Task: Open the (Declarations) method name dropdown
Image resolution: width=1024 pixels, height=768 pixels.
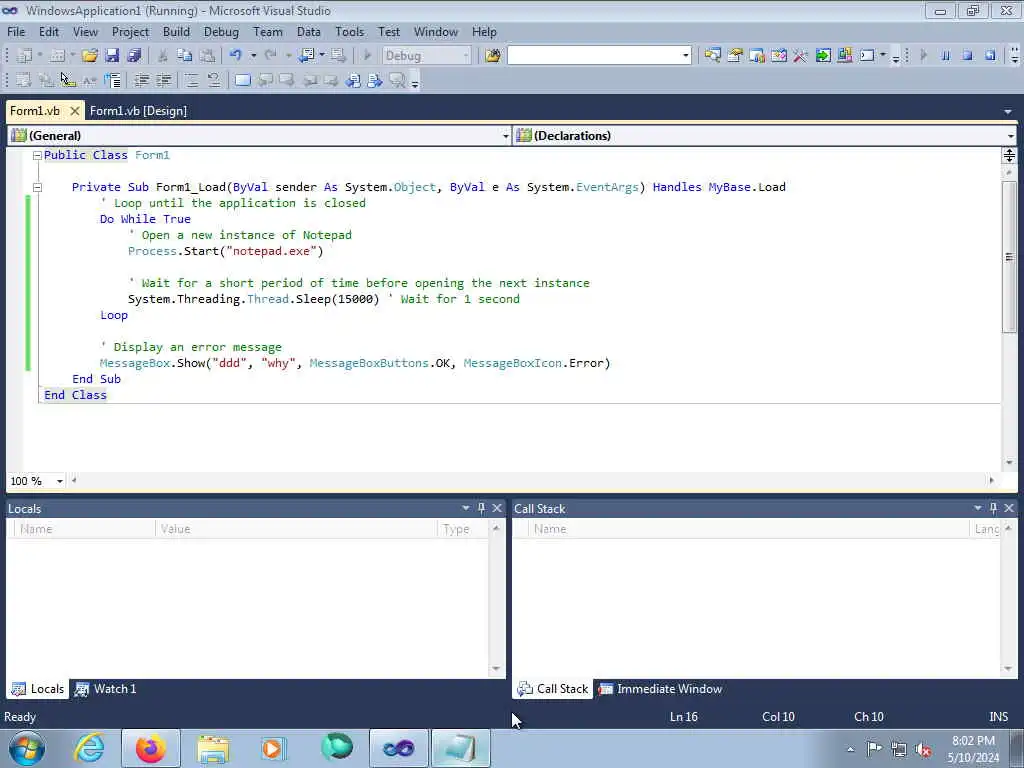Action: 1011,136
